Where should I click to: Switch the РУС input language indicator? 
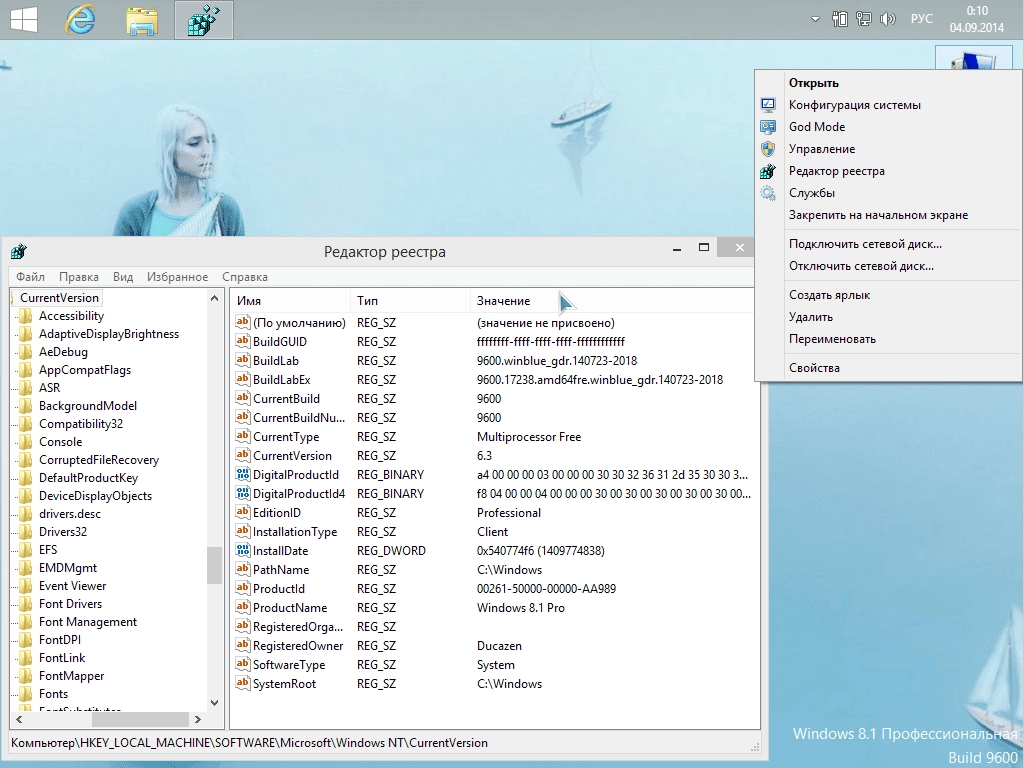pyautogui.click(x=921, y=19)
